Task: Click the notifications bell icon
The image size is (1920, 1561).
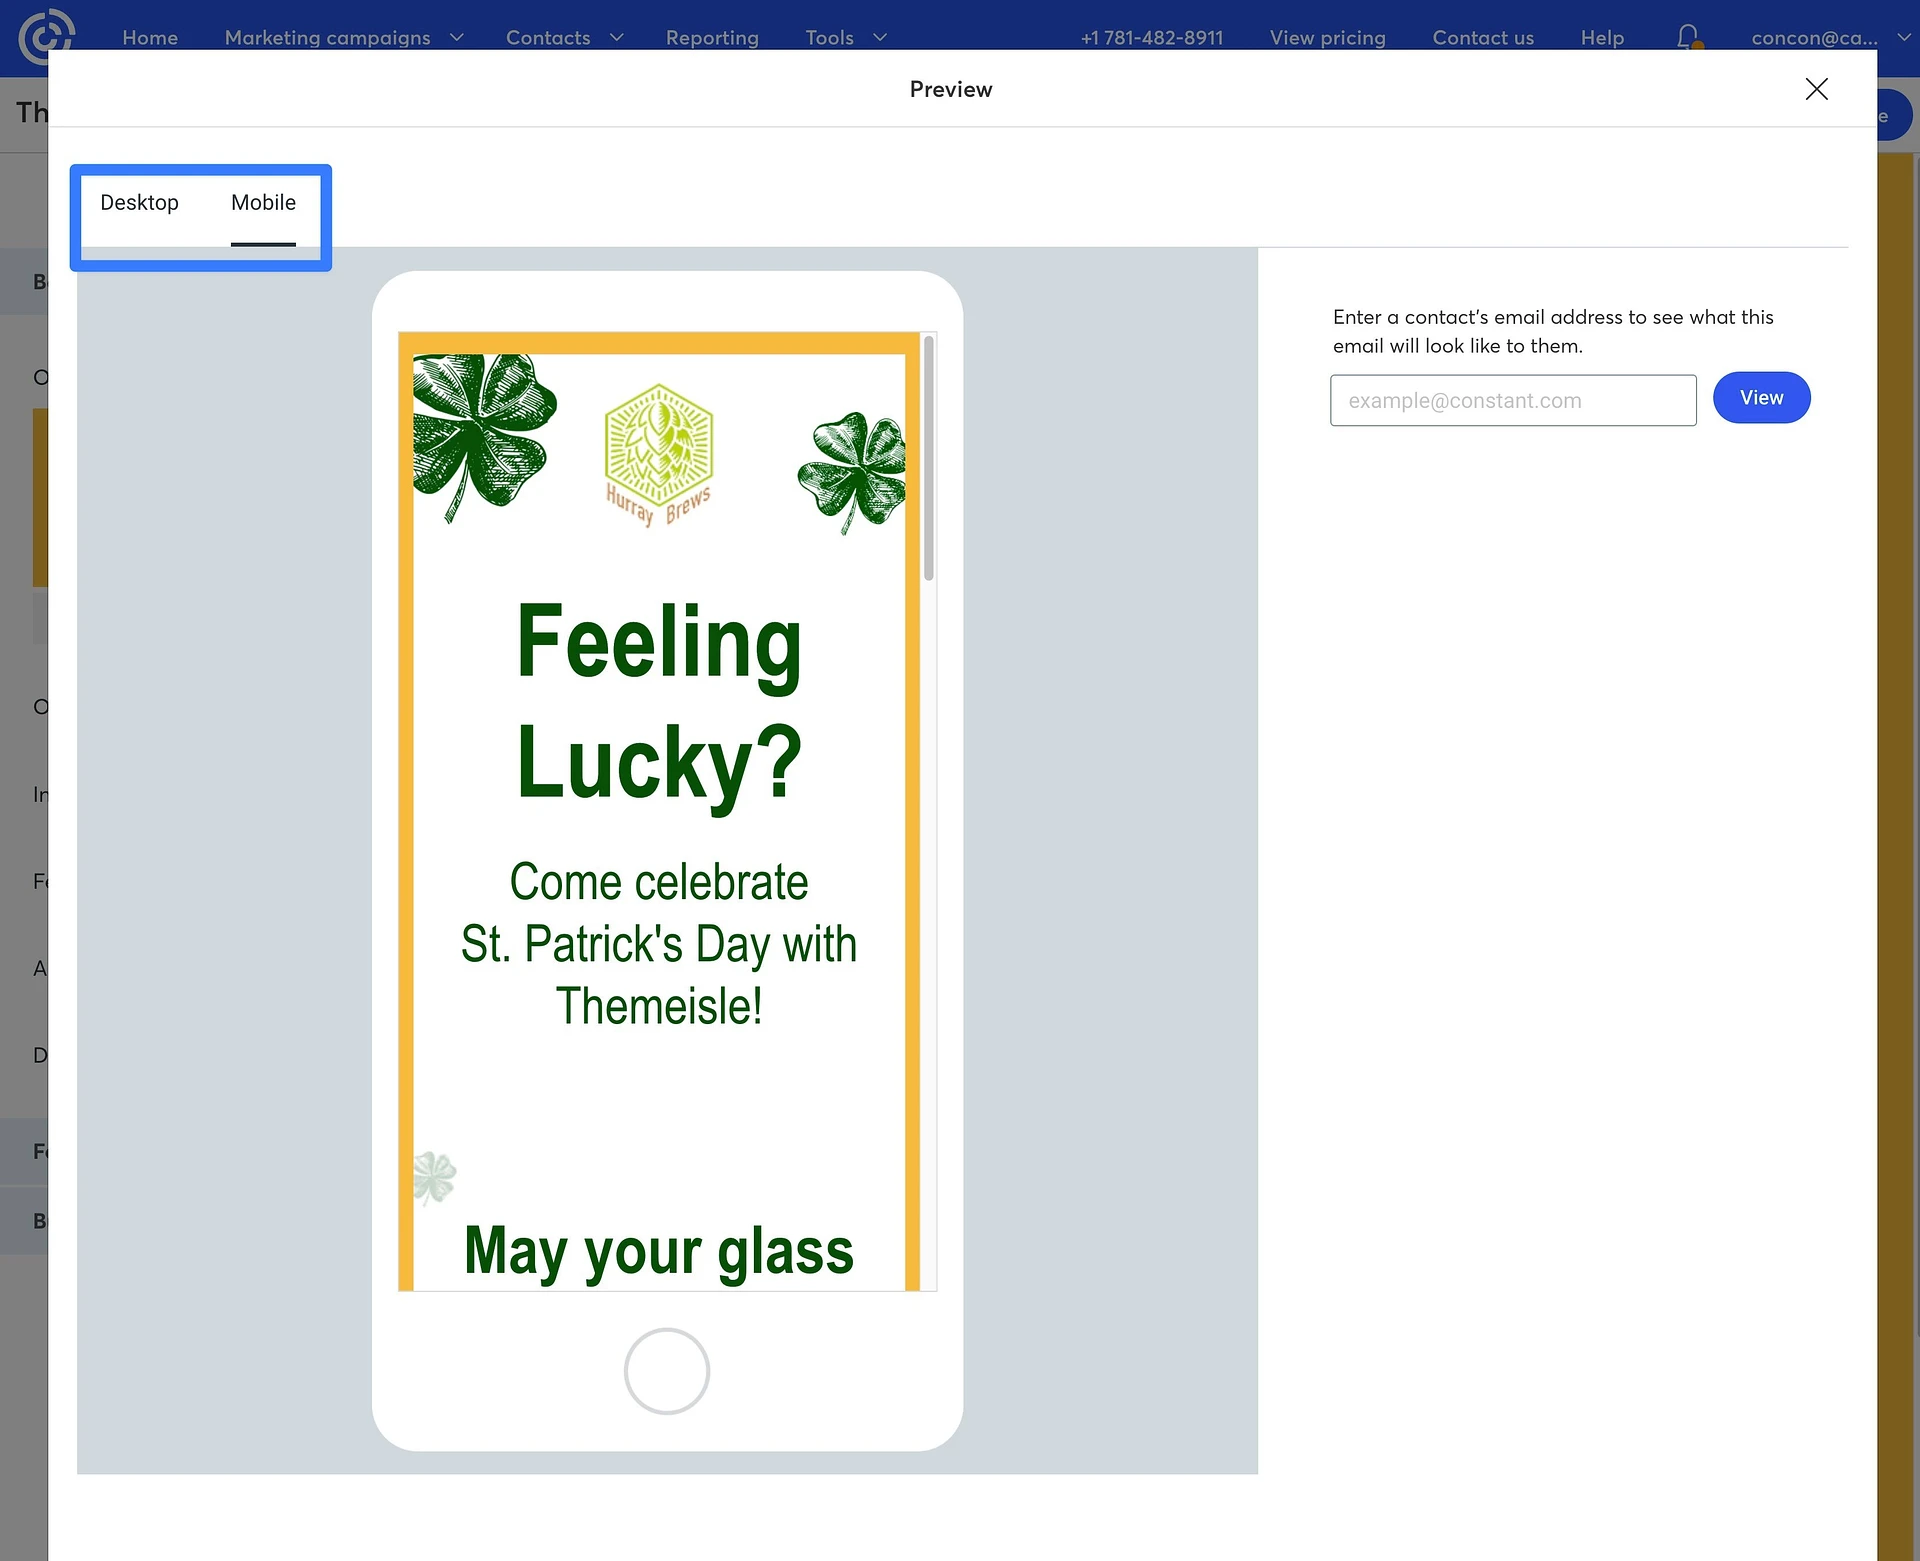Action: 1687,35
